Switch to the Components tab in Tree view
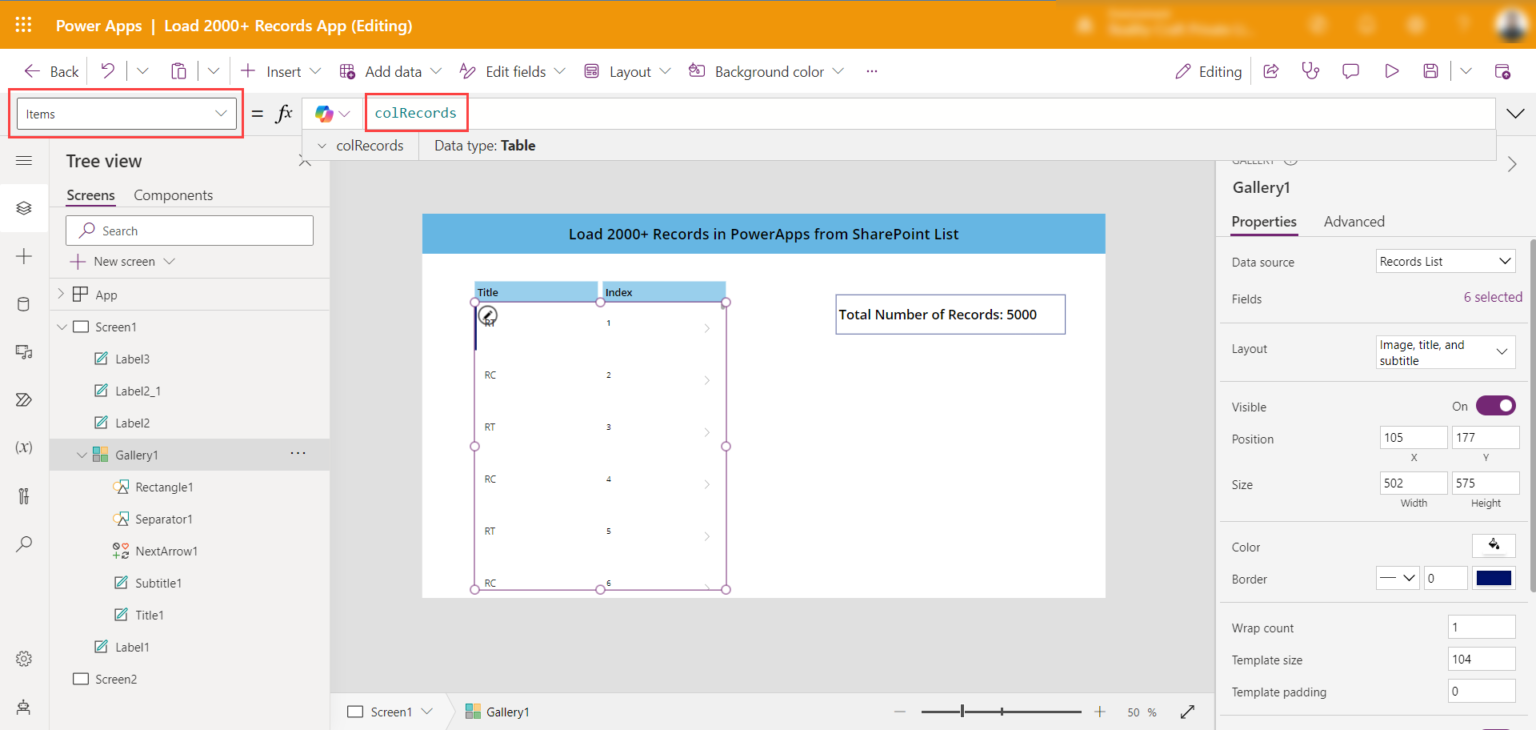 [x=176, y=194]
